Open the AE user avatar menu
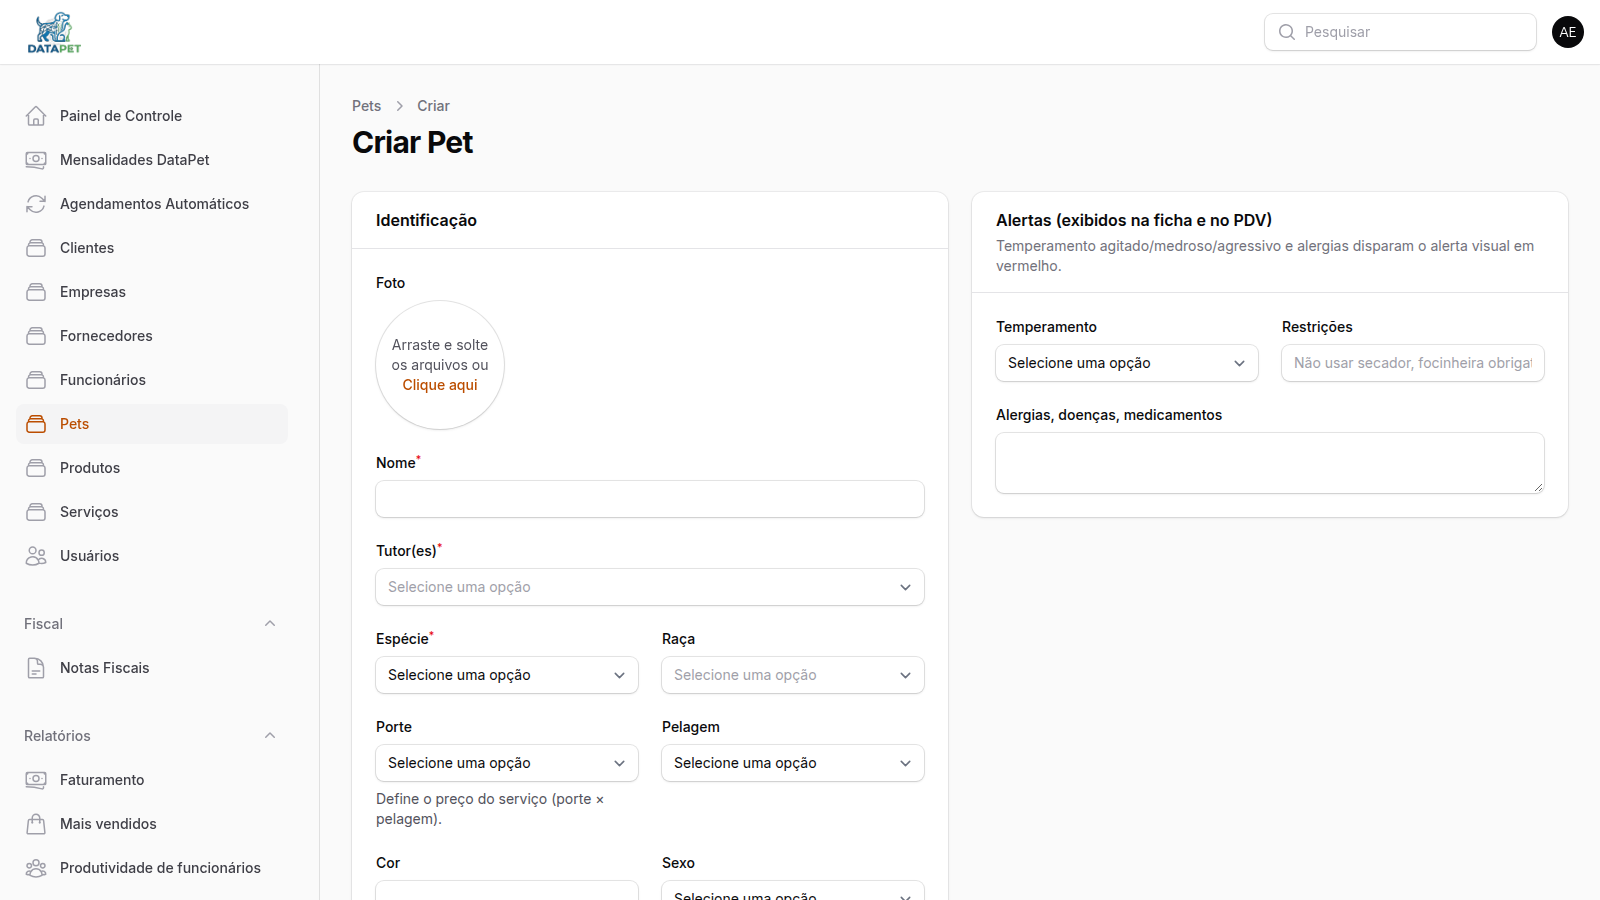The height and width of the screenshot is (900, 1600). click(1568, 32)
